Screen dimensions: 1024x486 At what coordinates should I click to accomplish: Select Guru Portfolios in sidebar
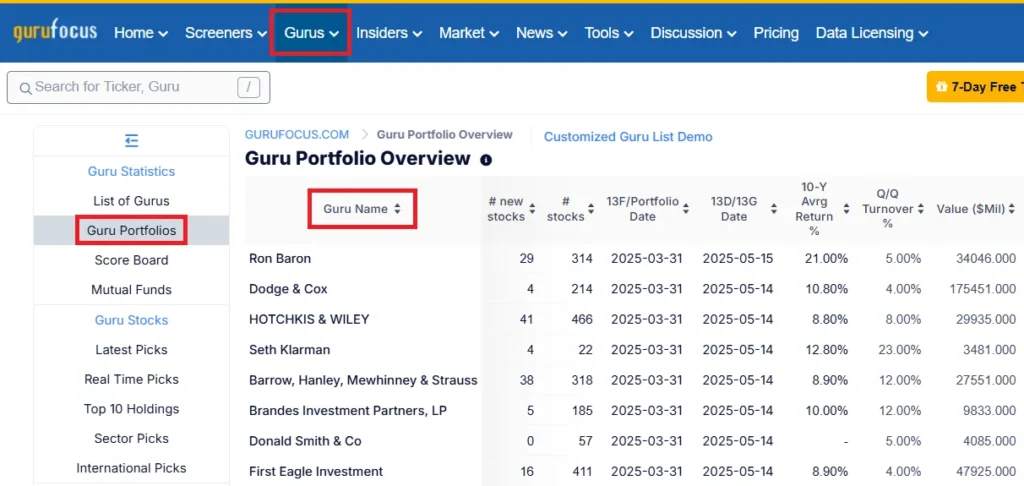tap(131, 231)
